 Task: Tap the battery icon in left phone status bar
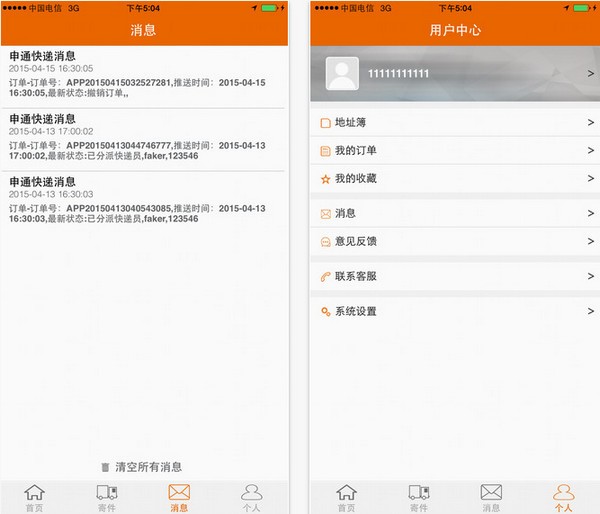(x=269, y=8)
